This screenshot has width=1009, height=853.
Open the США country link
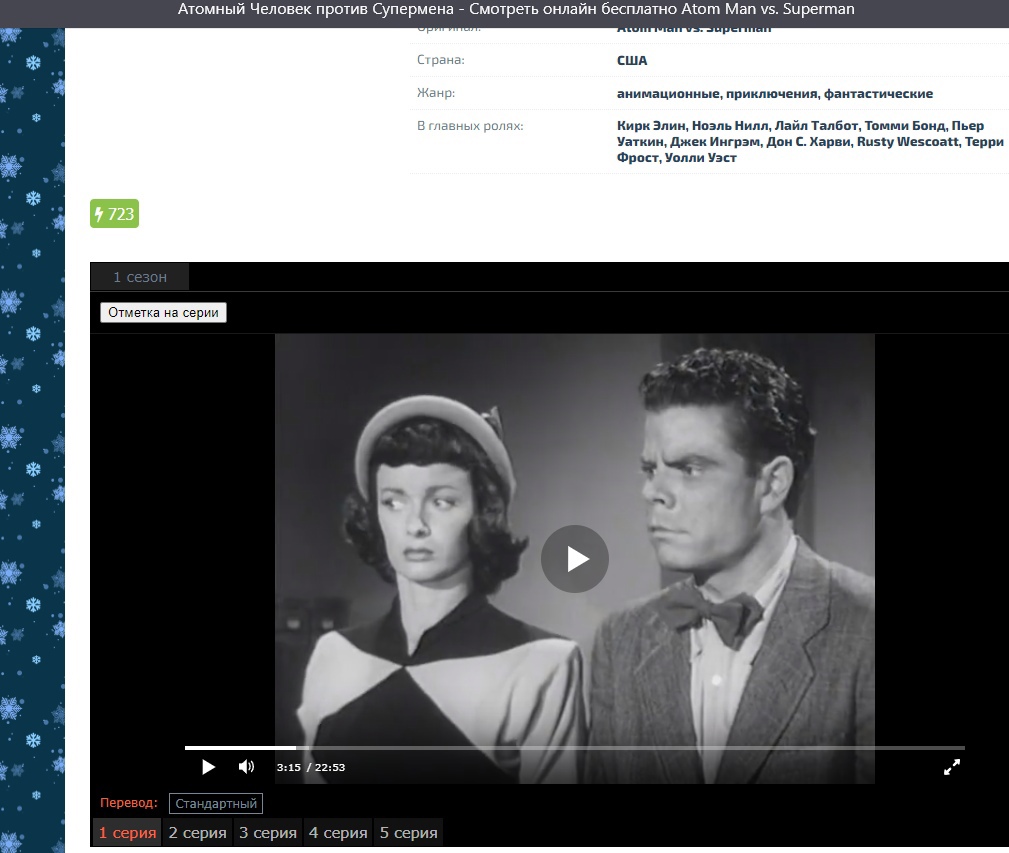tap(632, 60)
